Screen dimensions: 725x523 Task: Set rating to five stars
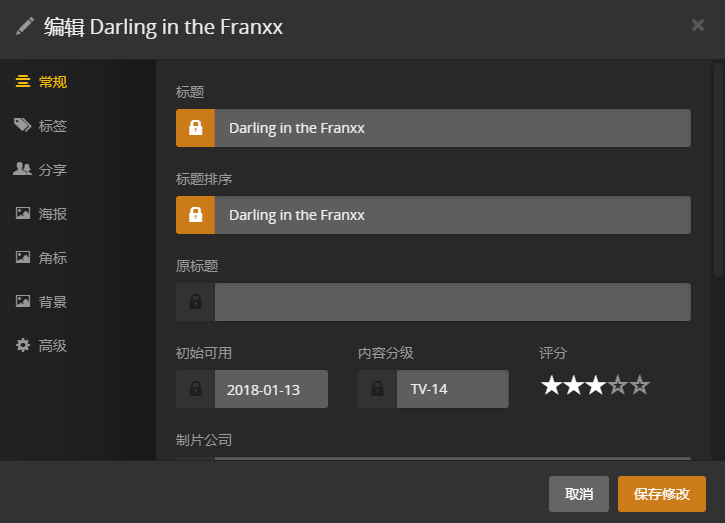[x=640, y=386]
